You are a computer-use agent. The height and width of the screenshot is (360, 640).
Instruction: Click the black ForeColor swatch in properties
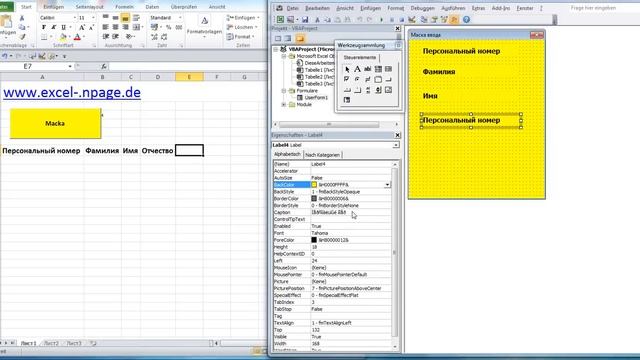point(314,240)
